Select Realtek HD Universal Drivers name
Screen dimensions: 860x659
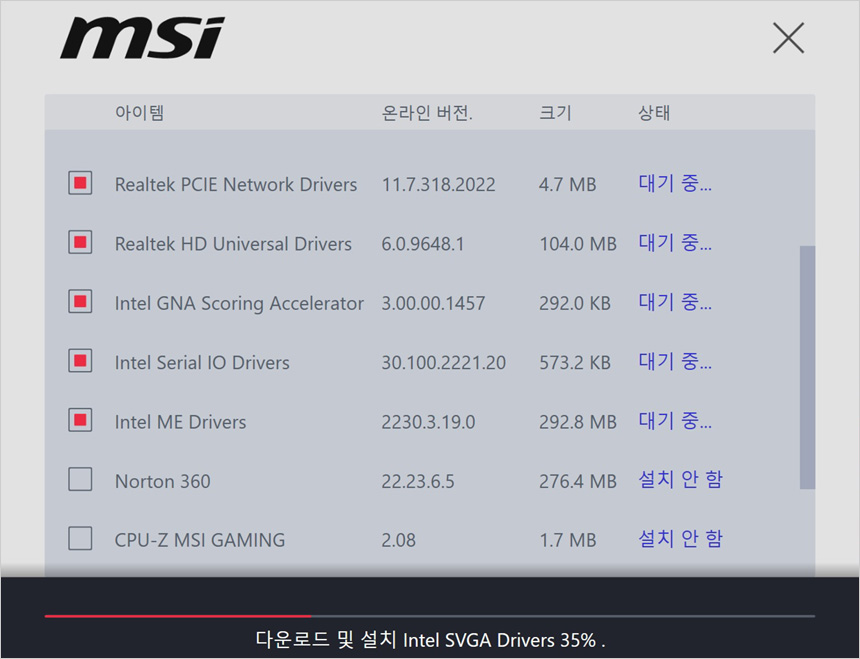[233, 243]
